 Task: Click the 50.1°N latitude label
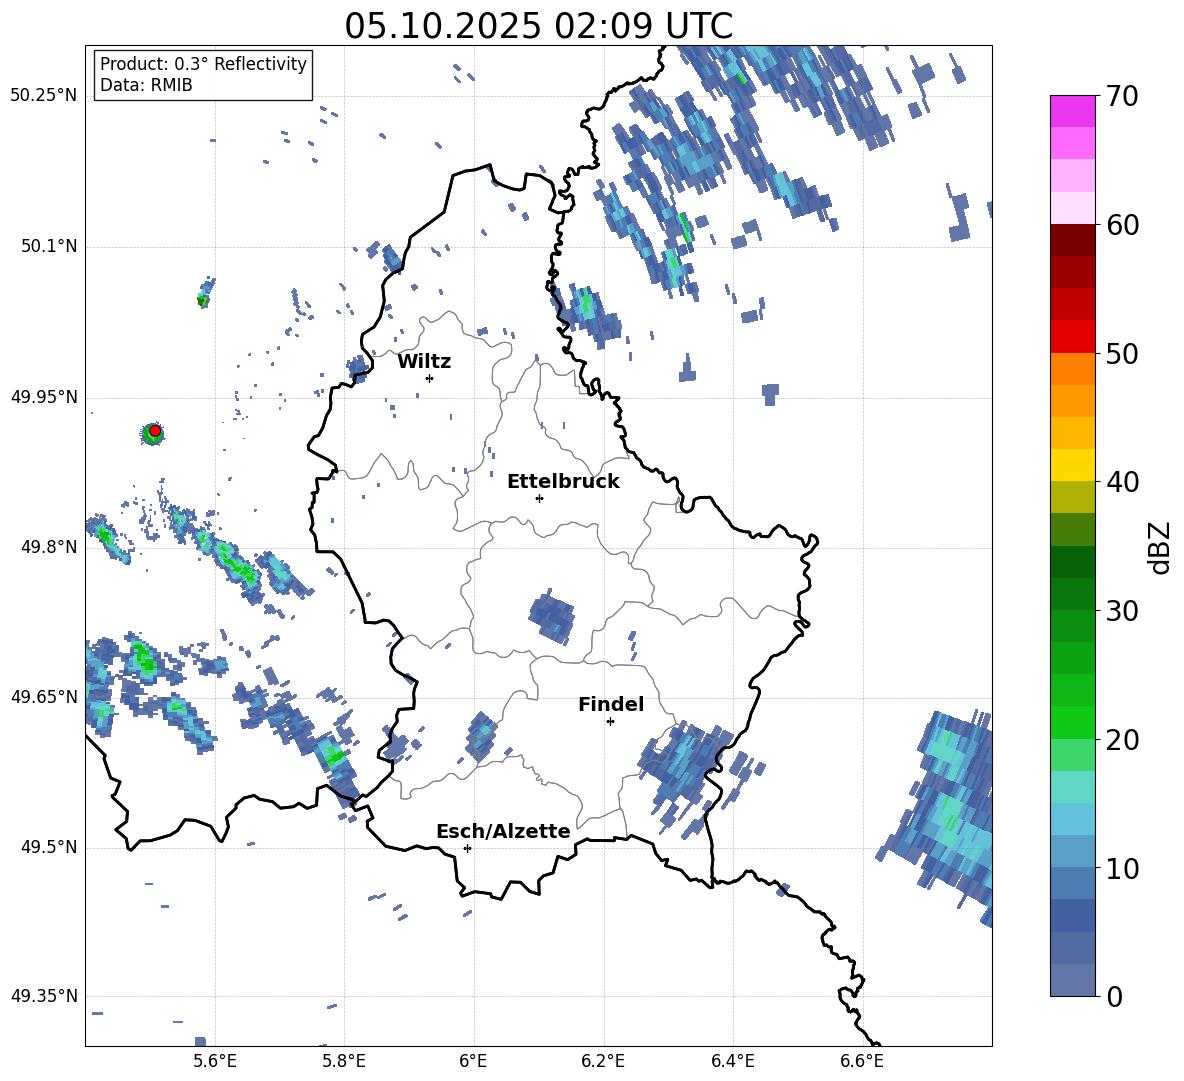pos(48,246)
